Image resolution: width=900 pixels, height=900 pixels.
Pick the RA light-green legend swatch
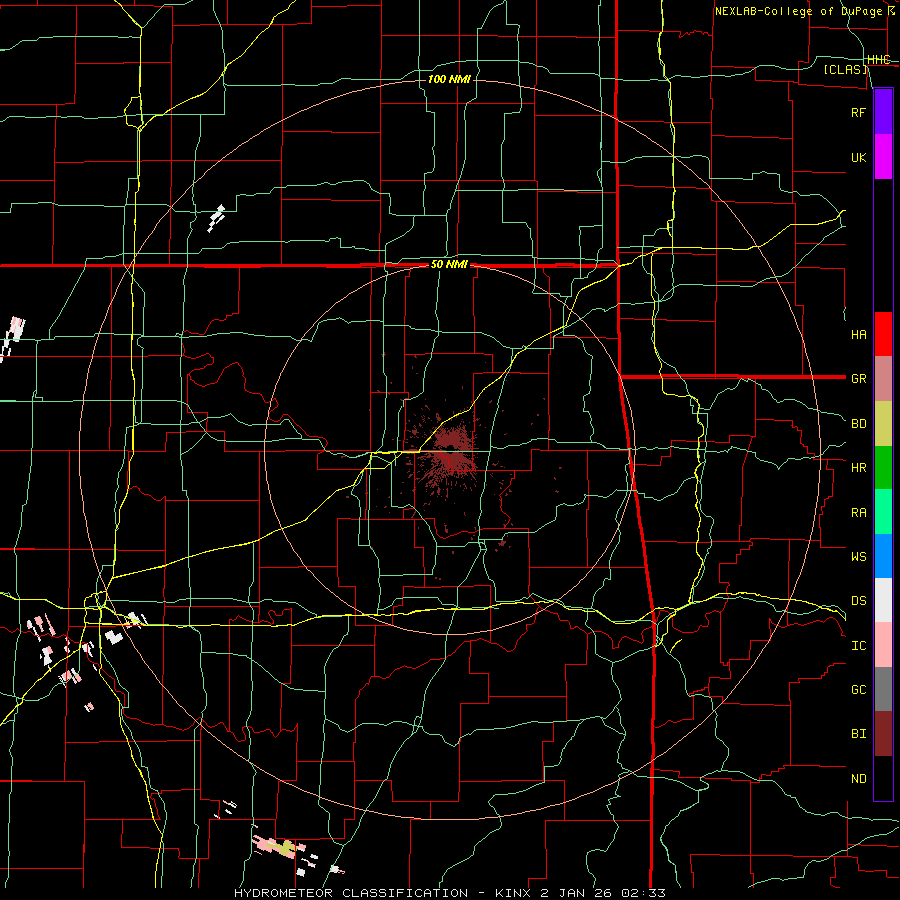click(x=883, y=512)
